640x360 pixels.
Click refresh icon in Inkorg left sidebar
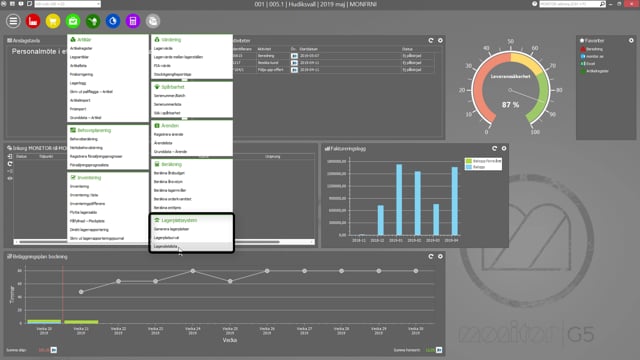pyautogui.click(x=10, y=164)
